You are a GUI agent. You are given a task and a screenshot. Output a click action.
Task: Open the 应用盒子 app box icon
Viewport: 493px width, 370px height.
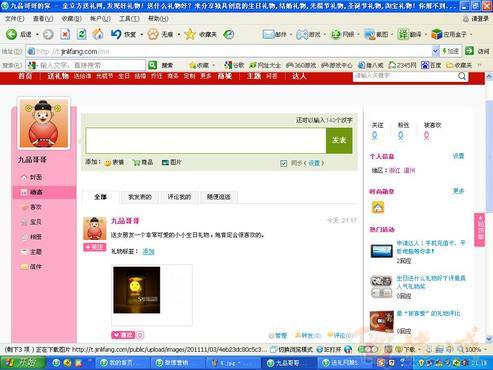[437, 34]
